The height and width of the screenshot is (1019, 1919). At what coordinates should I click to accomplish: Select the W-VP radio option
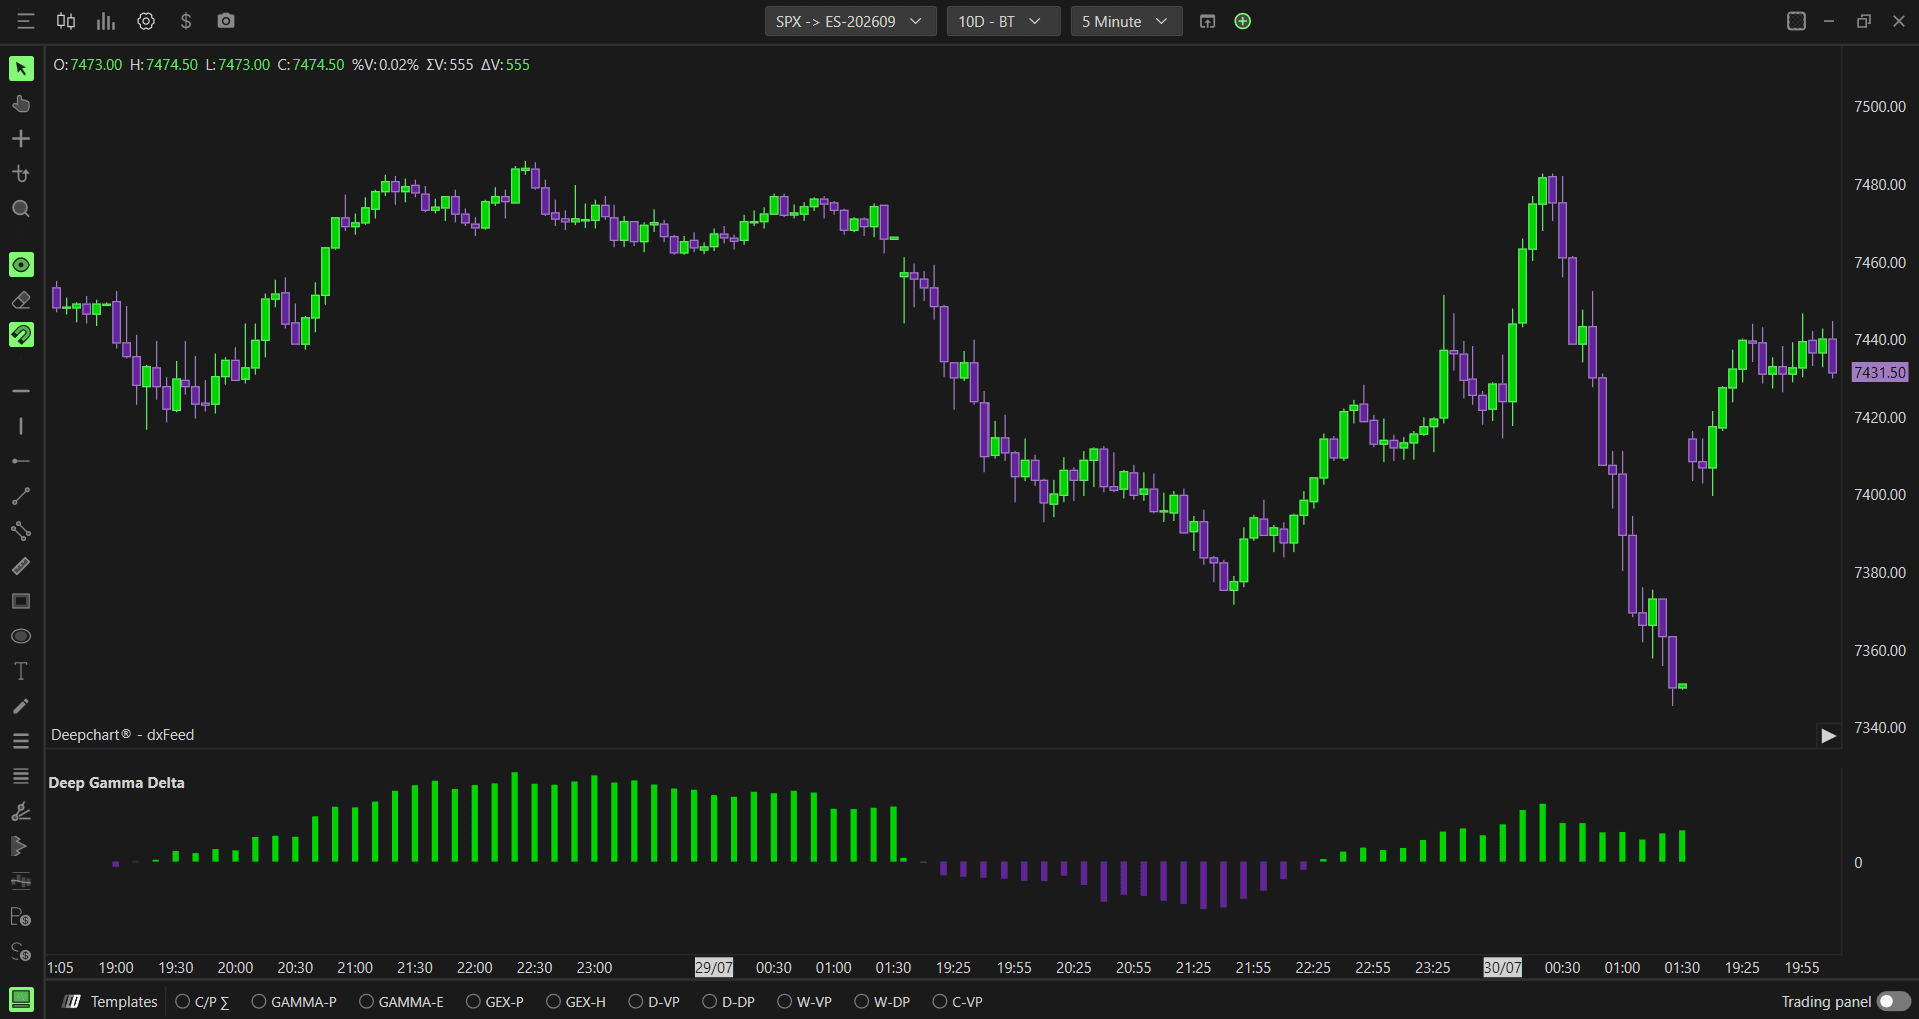click(805, 1001)
